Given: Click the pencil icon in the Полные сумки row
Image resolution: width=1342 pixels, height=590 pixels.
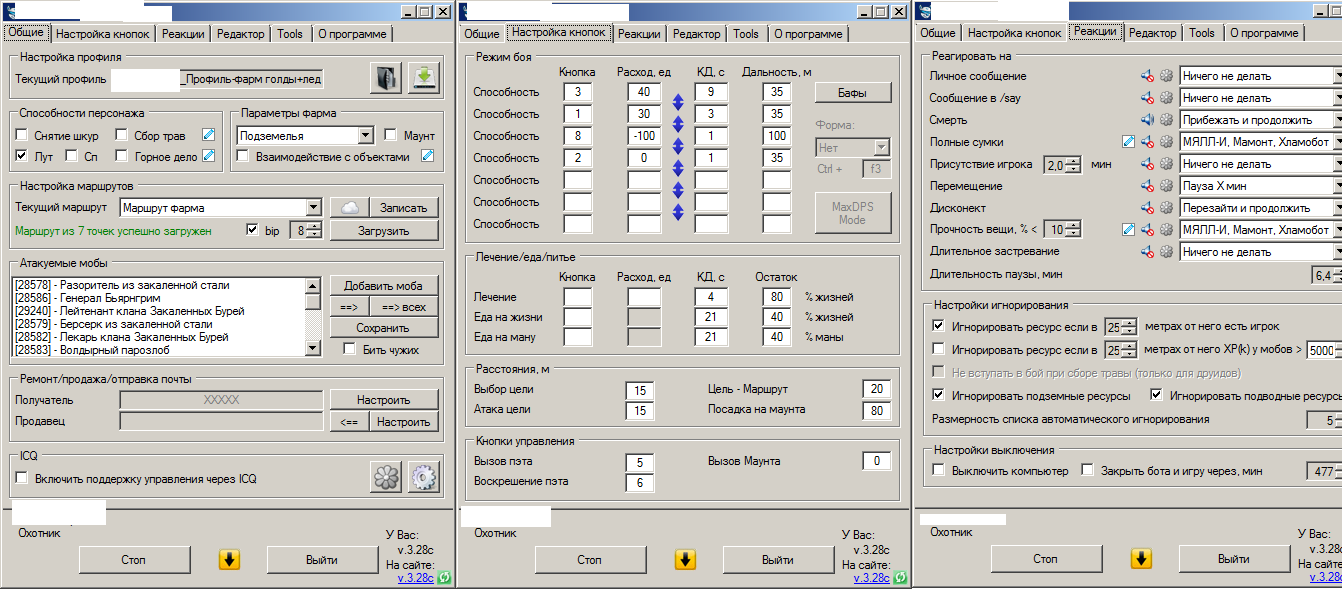Looking at the screenshot, I should click(x=1129, y=142).
